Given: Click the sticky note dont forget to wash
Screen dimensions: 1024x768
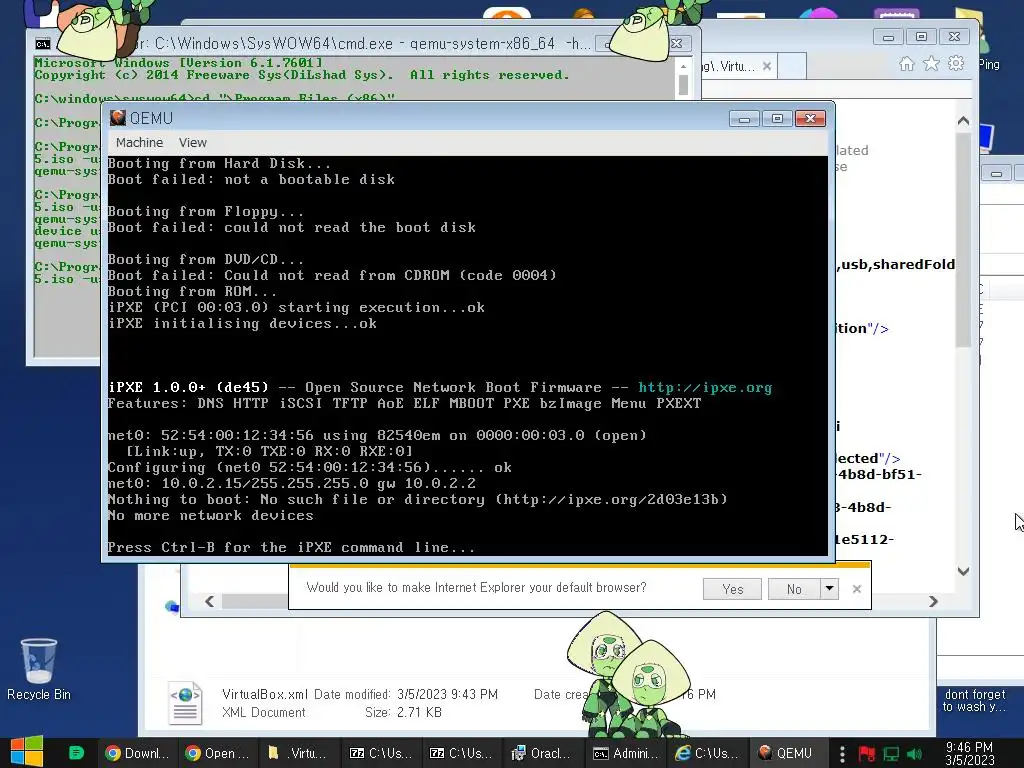Looking at the screenshot, I should [x=974, y=700].
